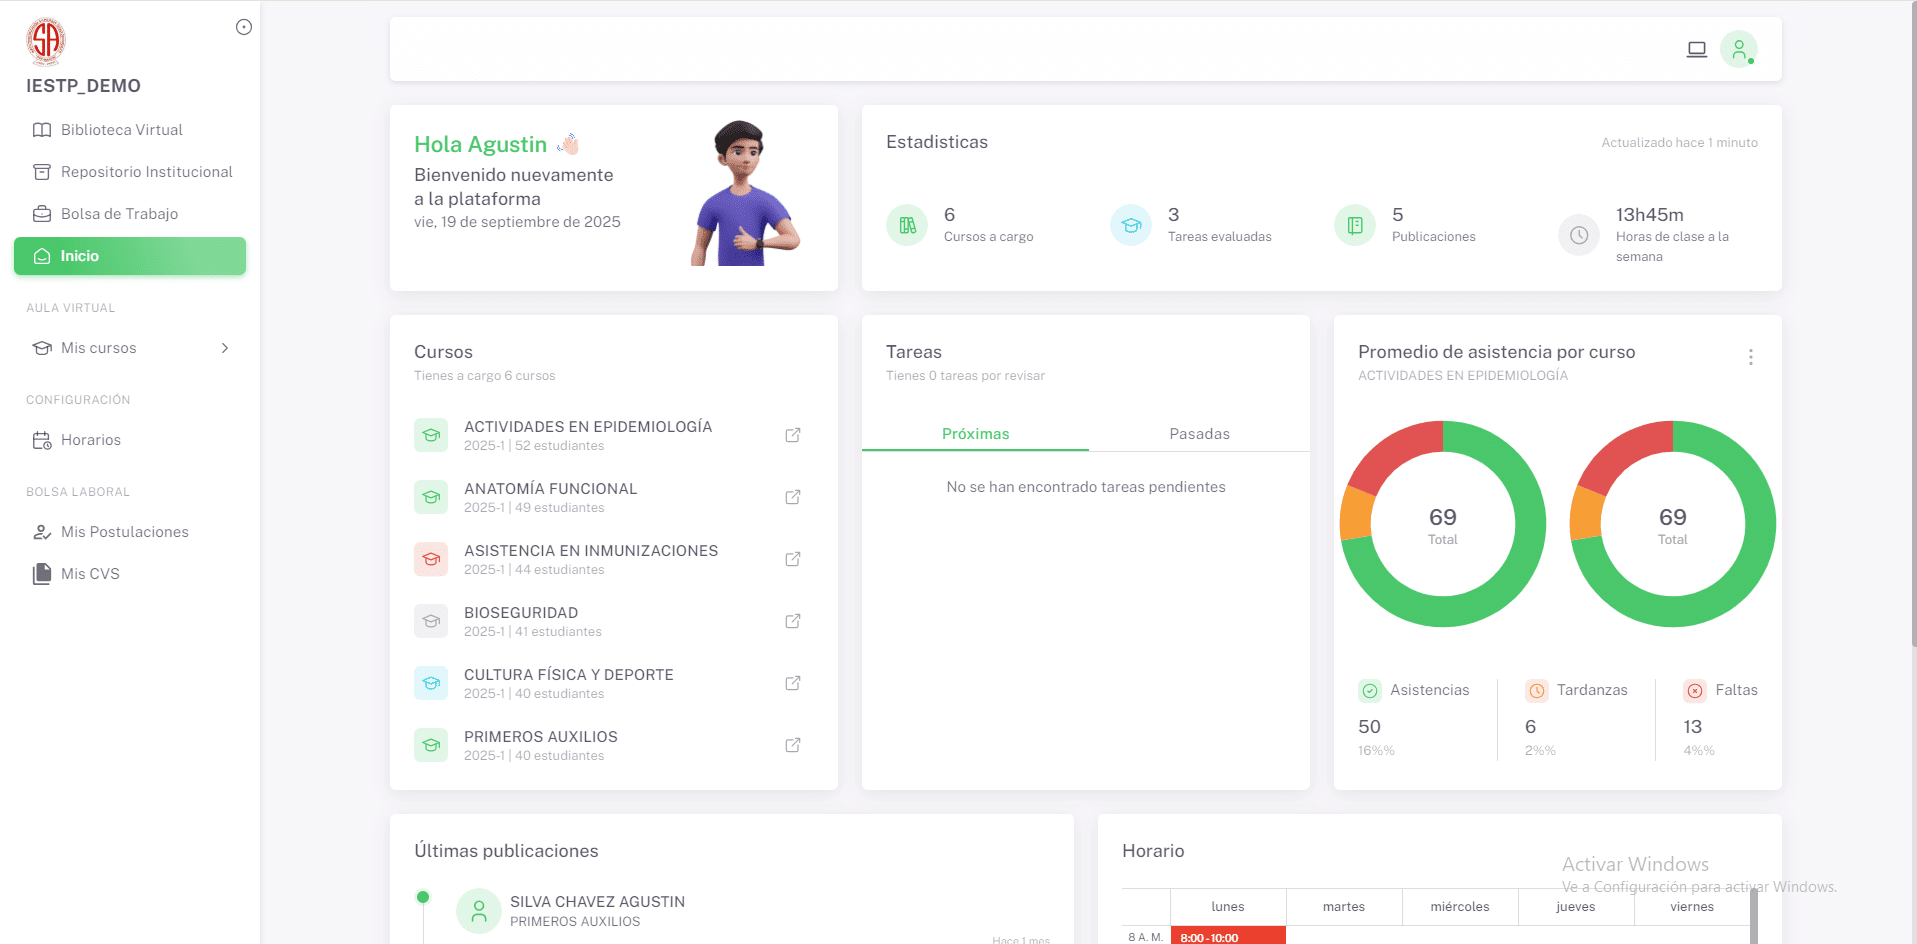
Task: Toggle the sidebar pin circle button
Action: [x=243, y=27]
